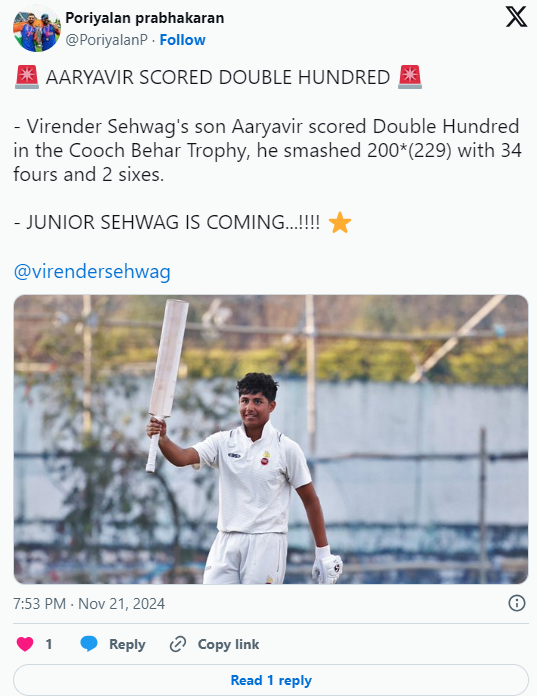Open the cricketer photo in tweet
This screenshot has height=696, width=537.
point(271,439)
